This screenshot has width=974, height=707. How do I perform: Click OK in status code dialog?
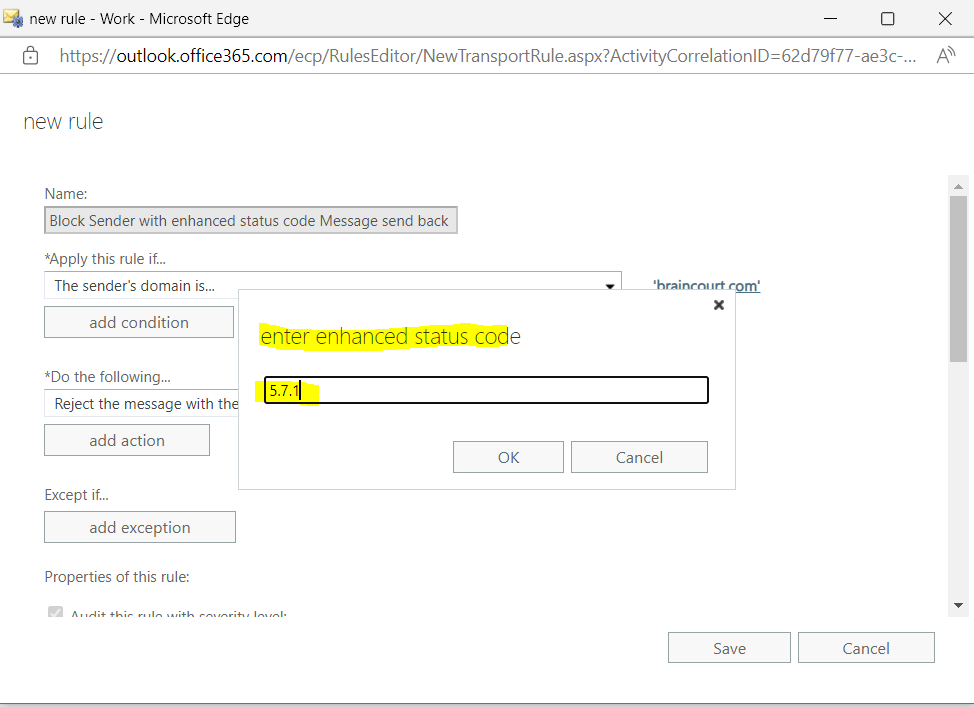(x=508, y=457)
